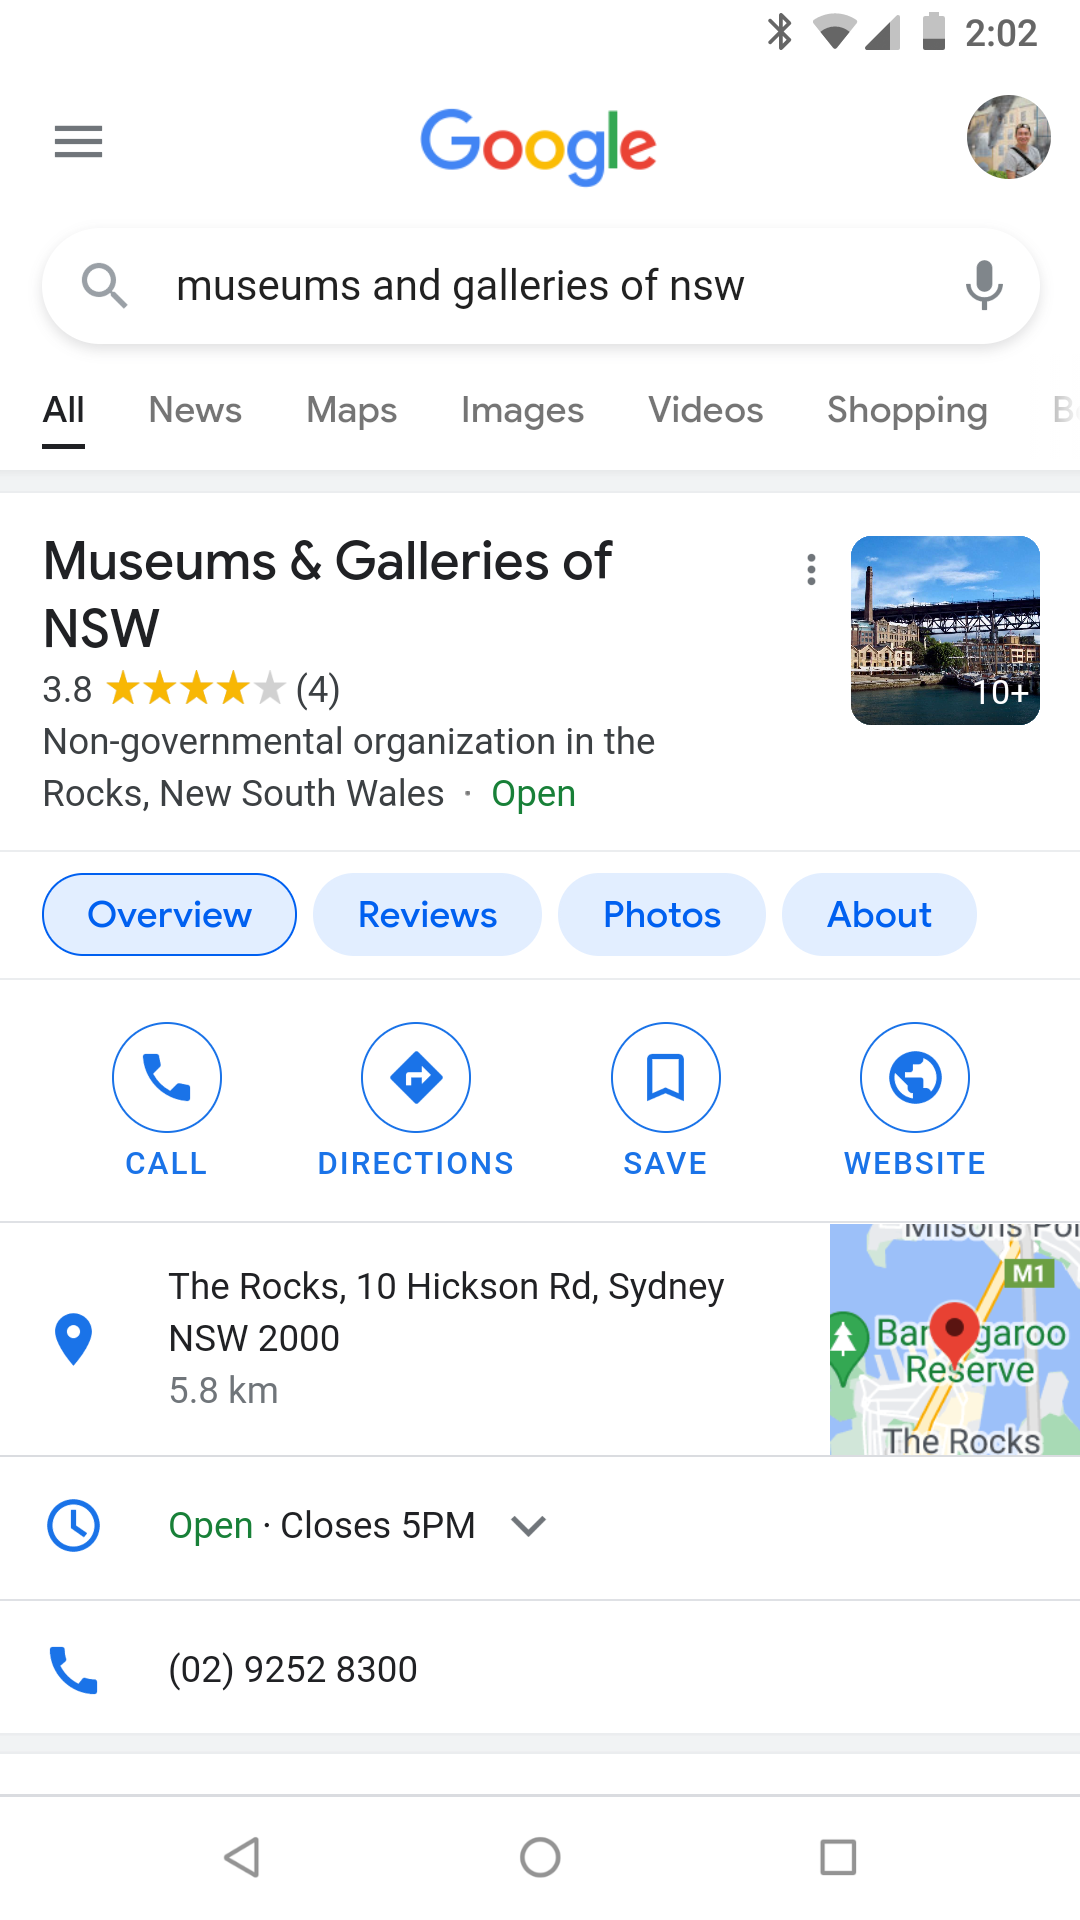Select the Photos chip

pyautogui.click(x=662, y=914)
